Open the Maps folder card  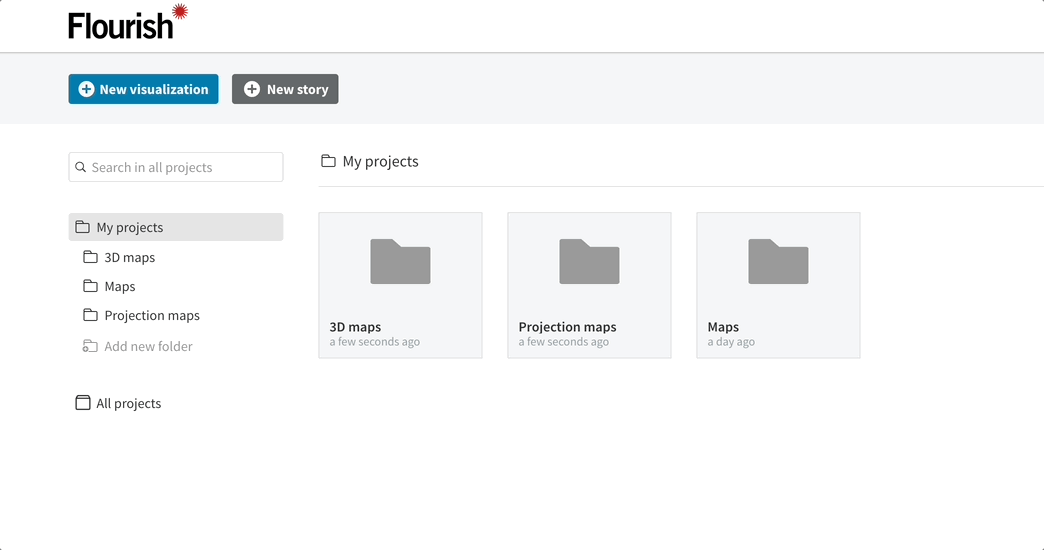coord(778,285)
